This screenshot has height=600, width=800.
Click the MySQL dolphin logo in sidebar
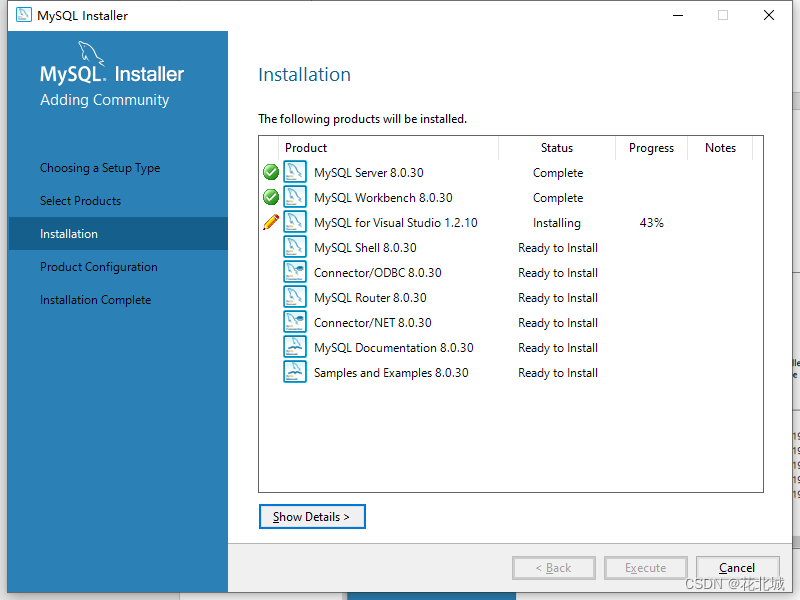pyautogui.click(x=91, y=53)
